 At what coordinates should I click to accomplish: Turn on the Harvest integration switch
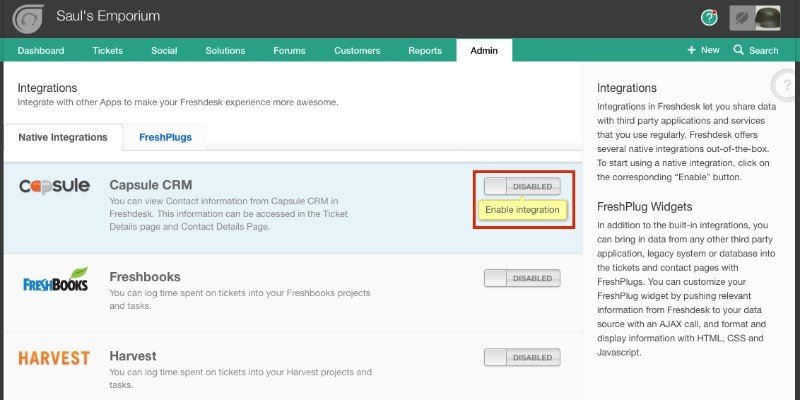click(x=522, y=357)
